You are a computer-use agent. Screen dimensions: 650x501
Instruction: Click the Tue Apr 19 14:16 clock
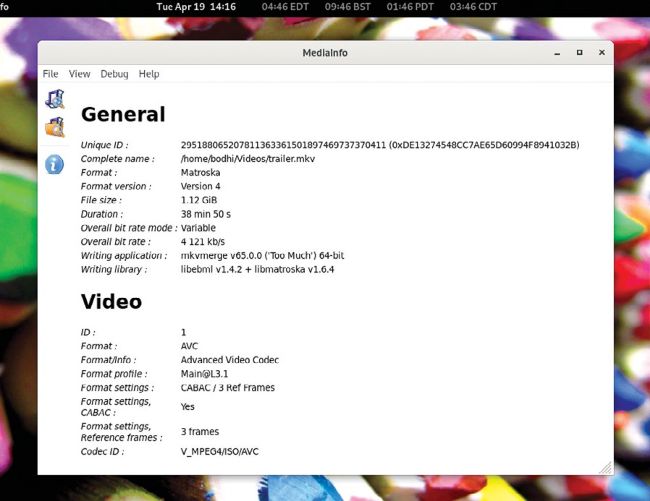pos(196,7)
